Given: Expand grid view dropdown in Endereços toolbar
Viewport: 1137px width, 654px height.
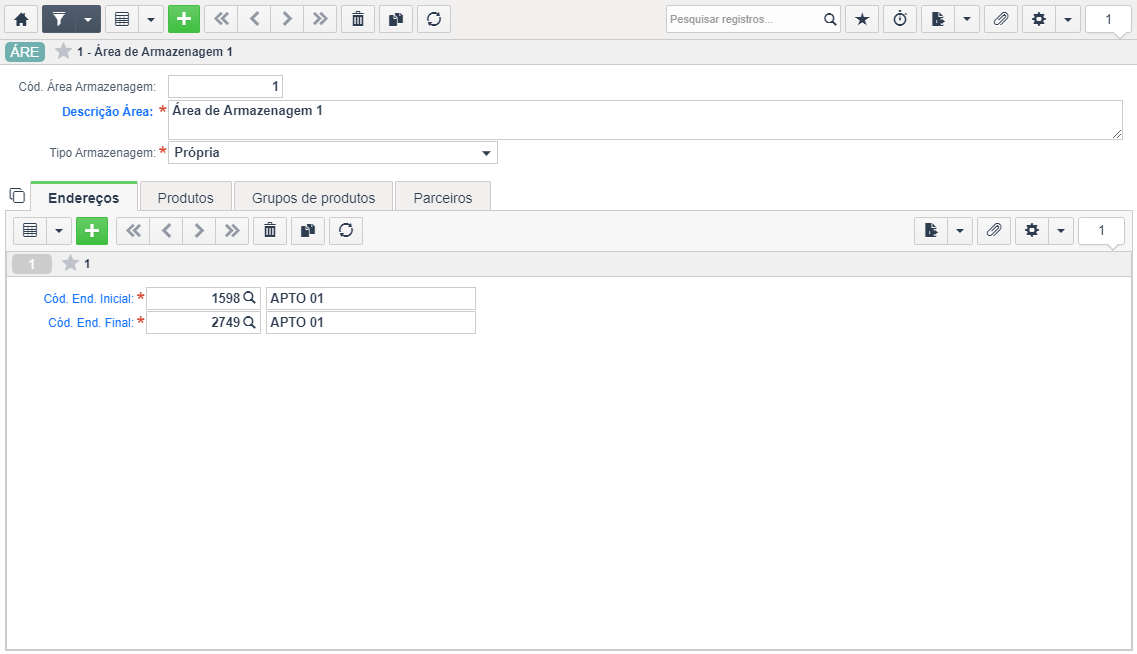Looking at the screenshot, I should point(59,231).
